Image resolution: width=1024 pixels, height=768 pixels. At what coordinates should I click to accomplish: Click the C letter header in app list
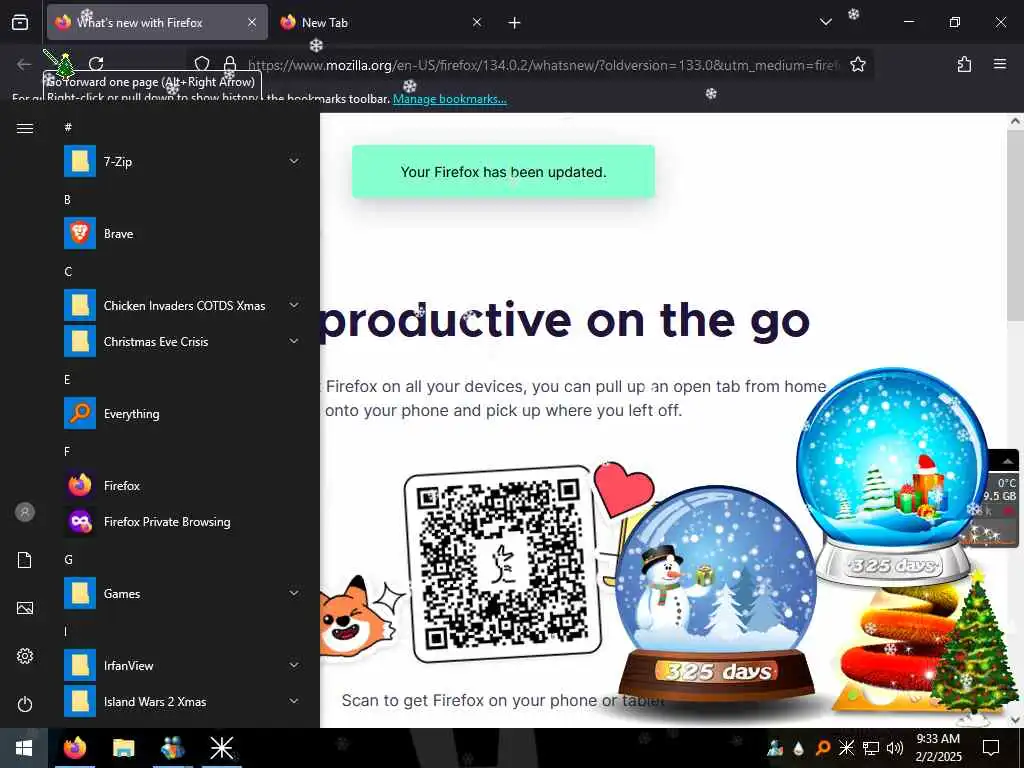coord(68,272)
